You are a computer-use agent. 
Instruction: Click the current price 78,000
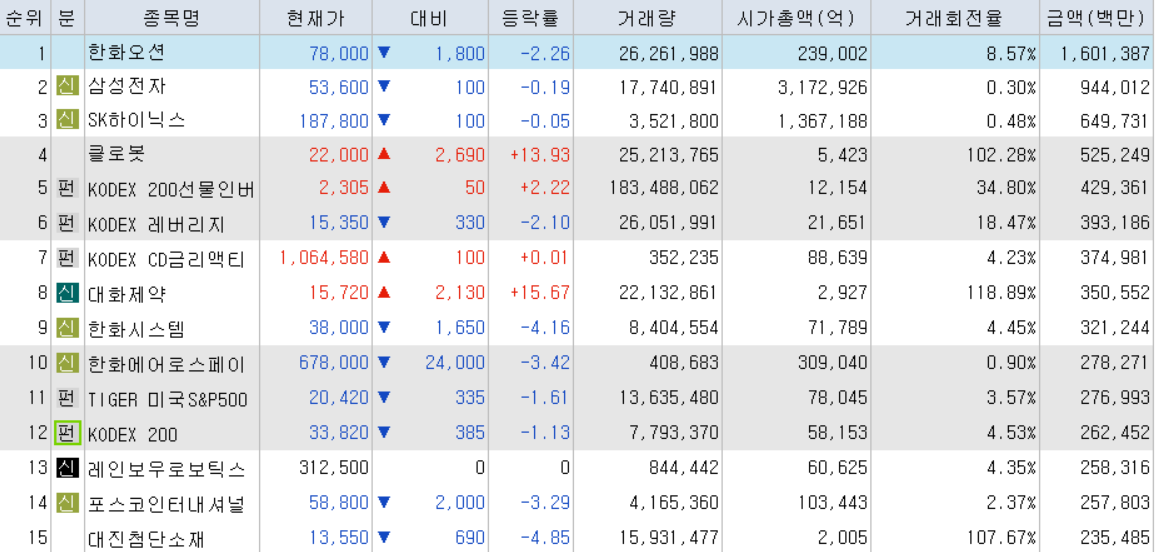coord(339,53)
